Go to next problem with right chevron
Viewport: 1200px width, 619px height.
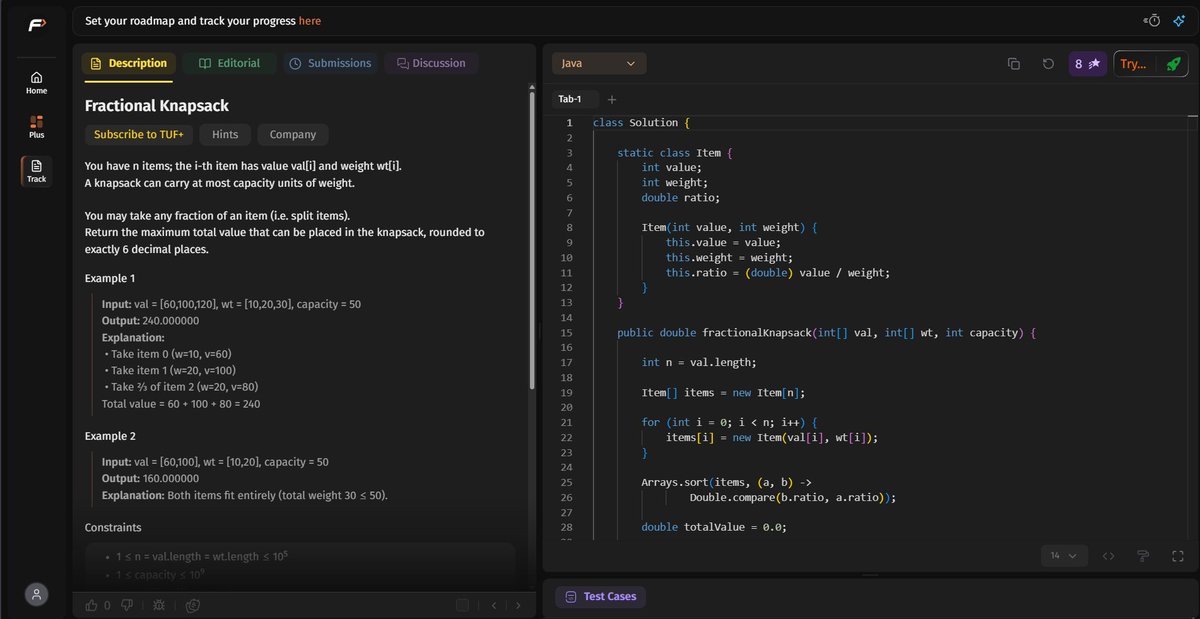pyautogui.click(x=518, y=605)
